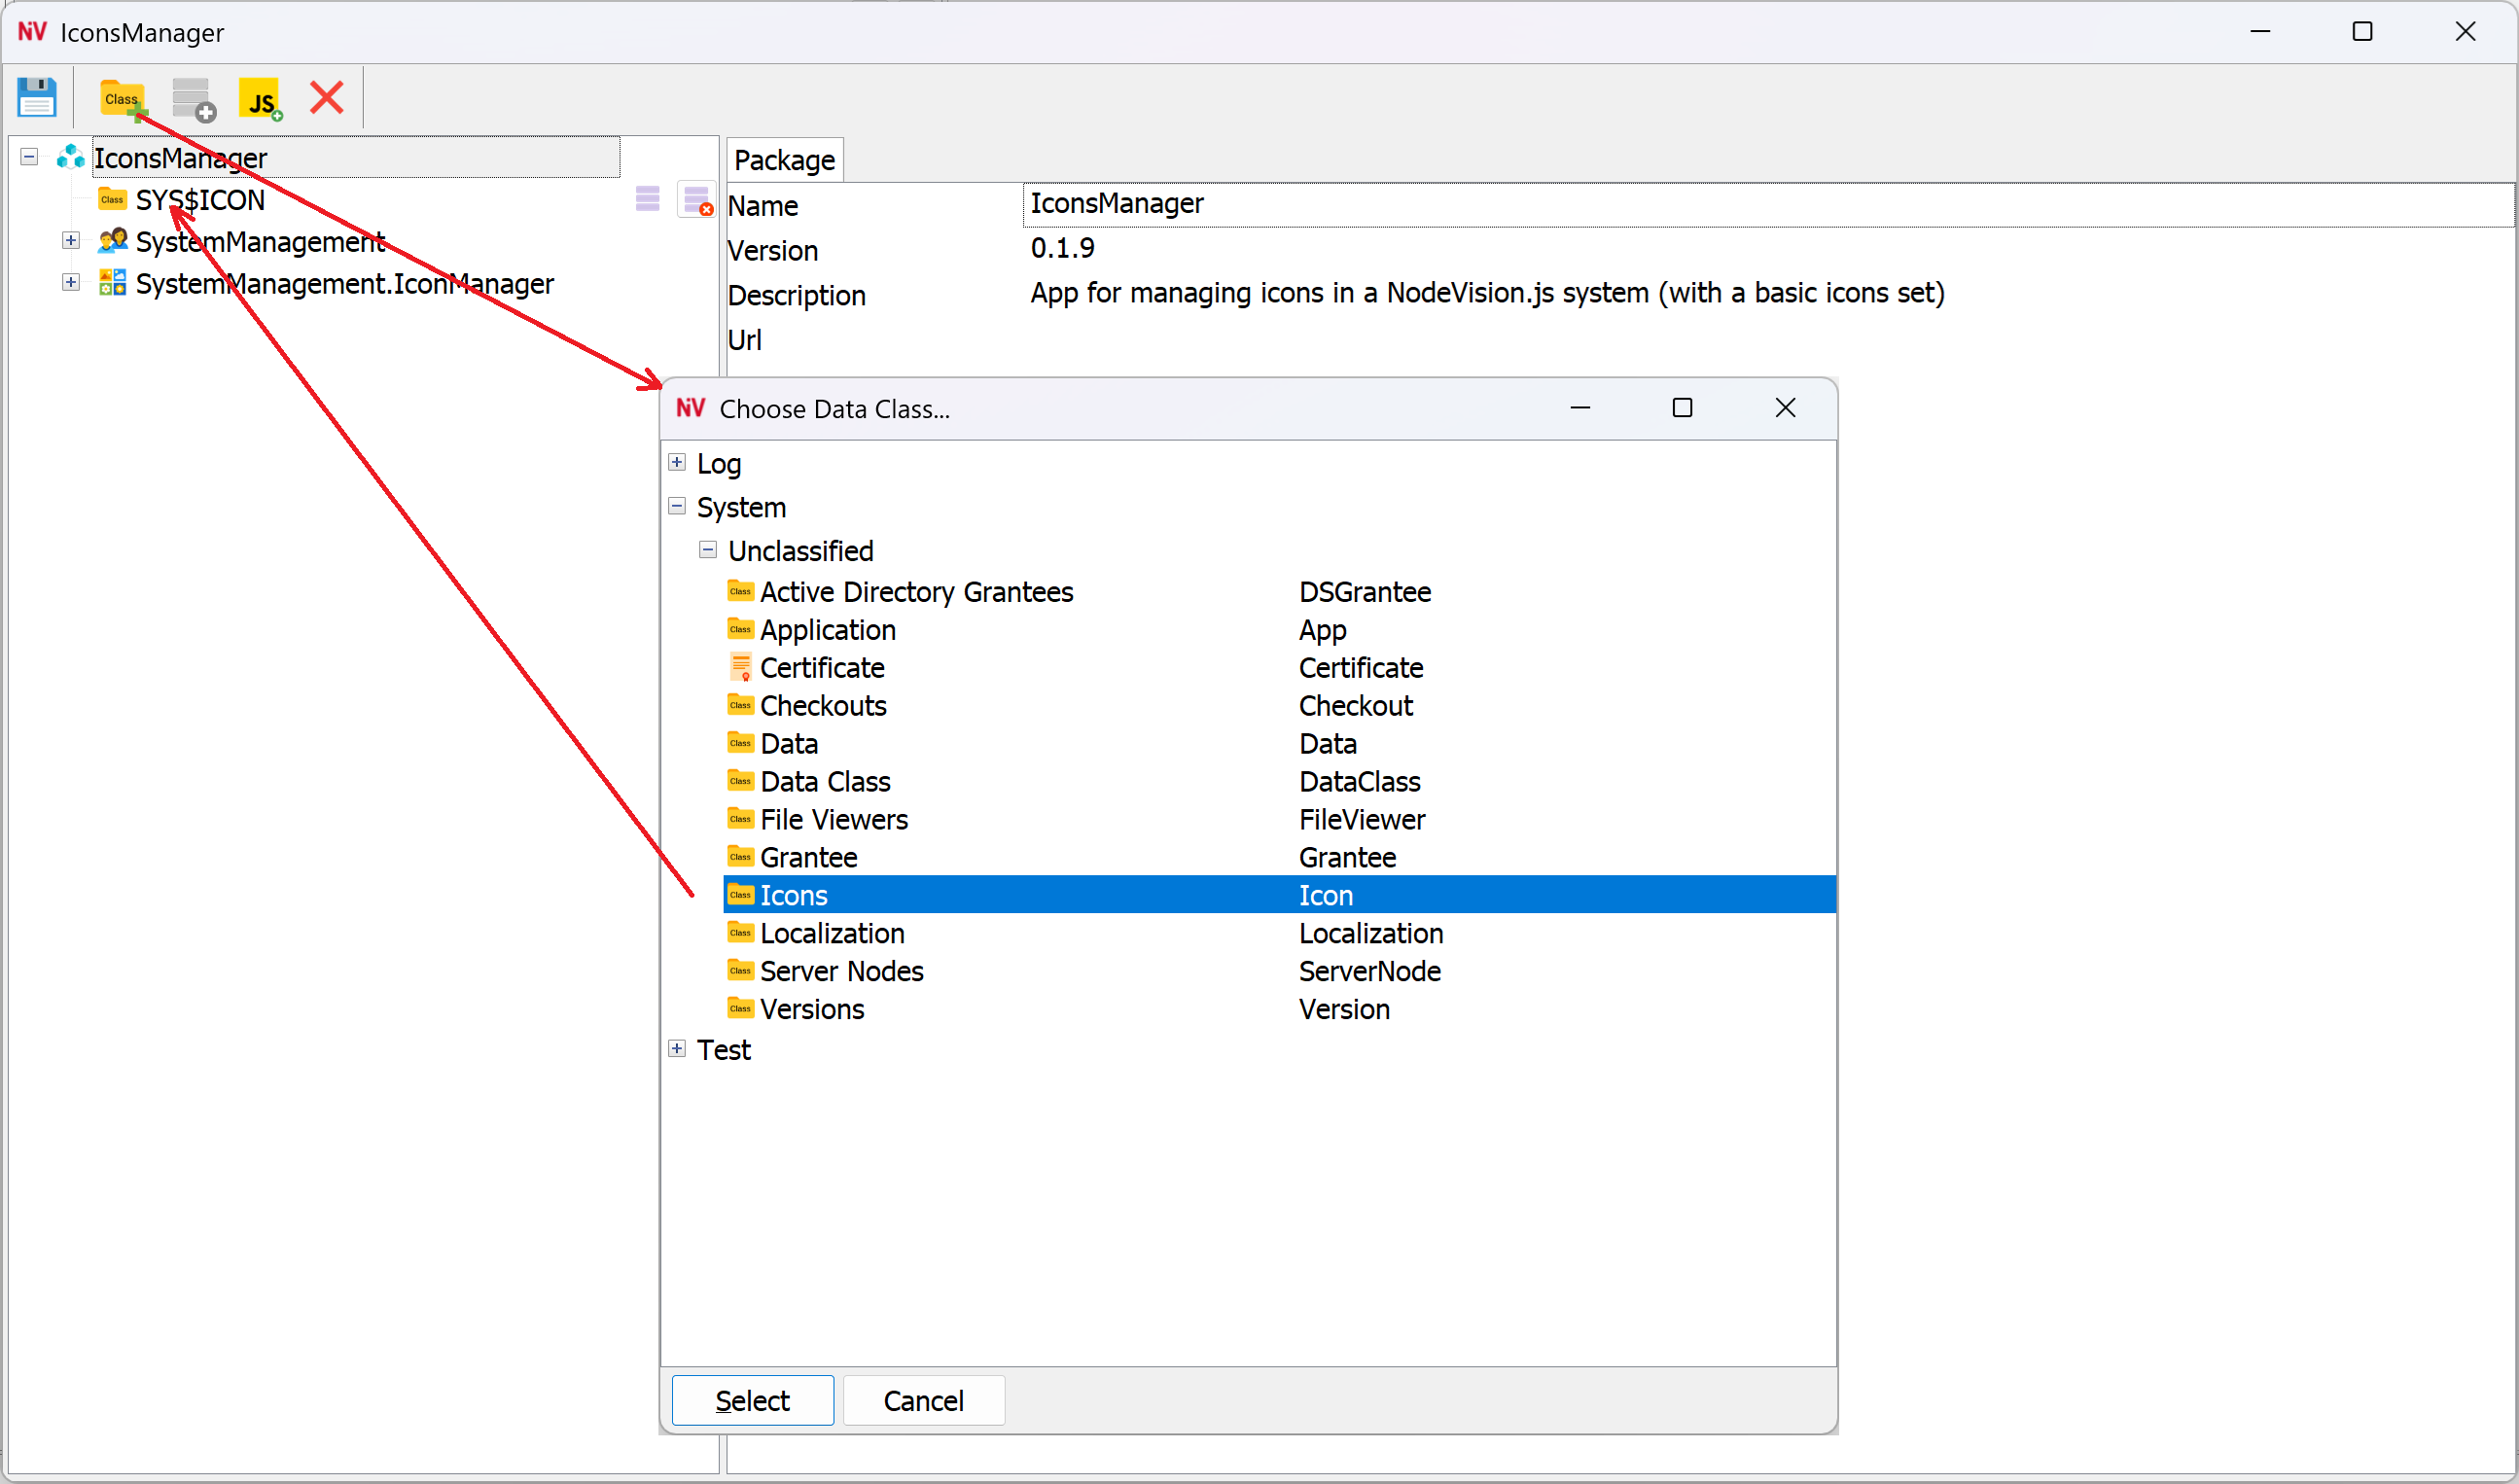Select the Application data class row
This screenshot has width=2519, height=1484.
coord(828,630)
